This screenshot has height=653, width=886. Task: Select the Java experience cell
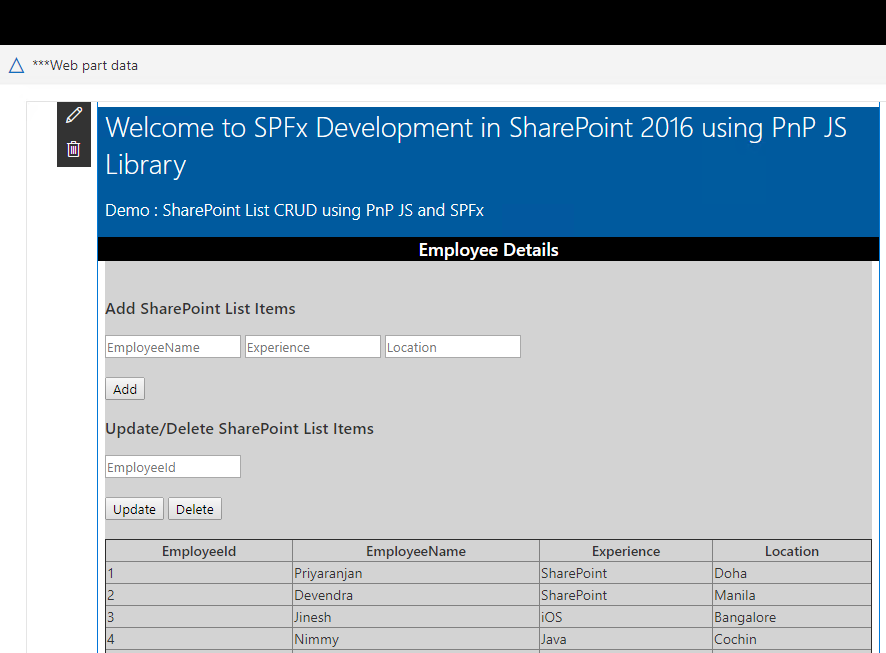pyautogui.click(x=626, y=639)
